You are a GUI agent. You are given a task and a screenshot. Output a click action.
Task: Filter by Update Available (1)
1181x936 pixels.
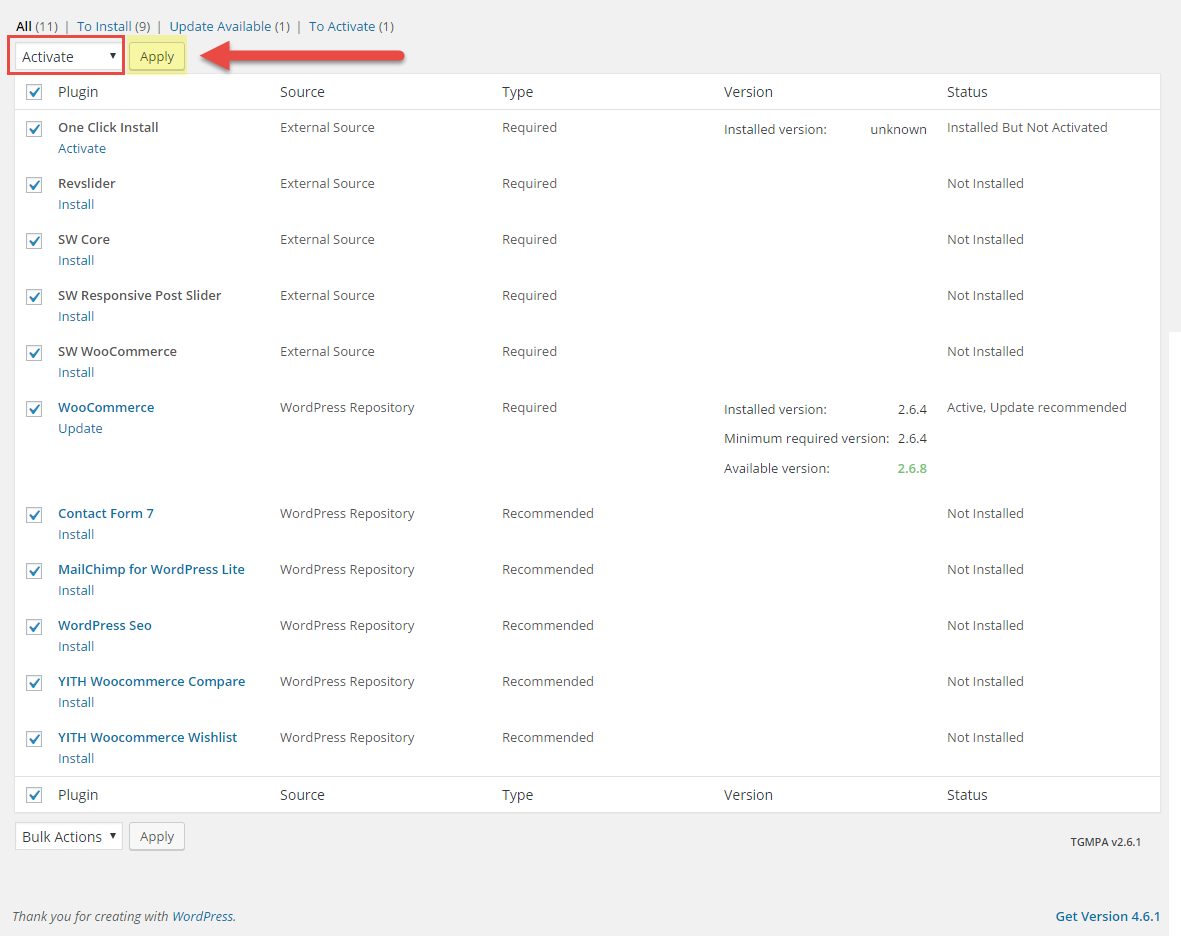tap(230, 26)
